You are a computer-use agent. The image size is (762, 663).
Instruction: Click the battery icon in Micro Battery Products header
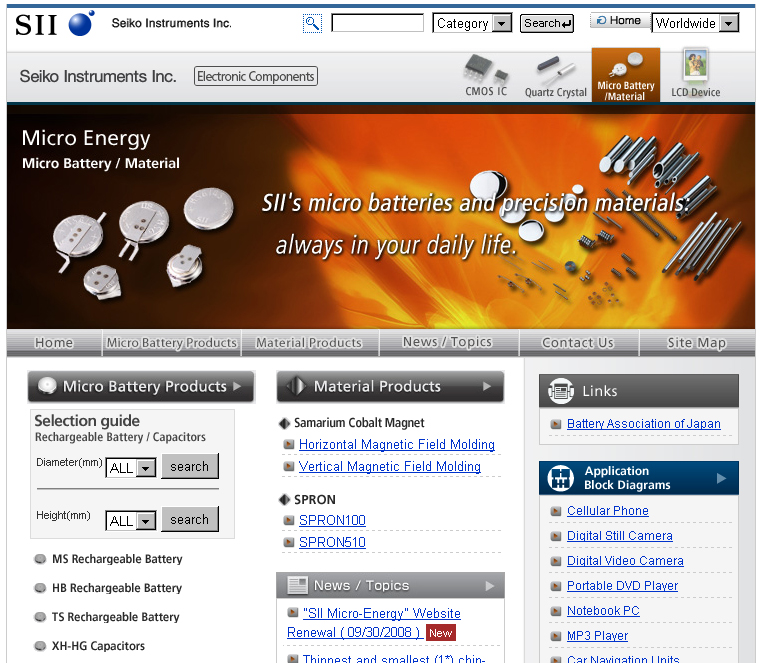tap(47, 386)
